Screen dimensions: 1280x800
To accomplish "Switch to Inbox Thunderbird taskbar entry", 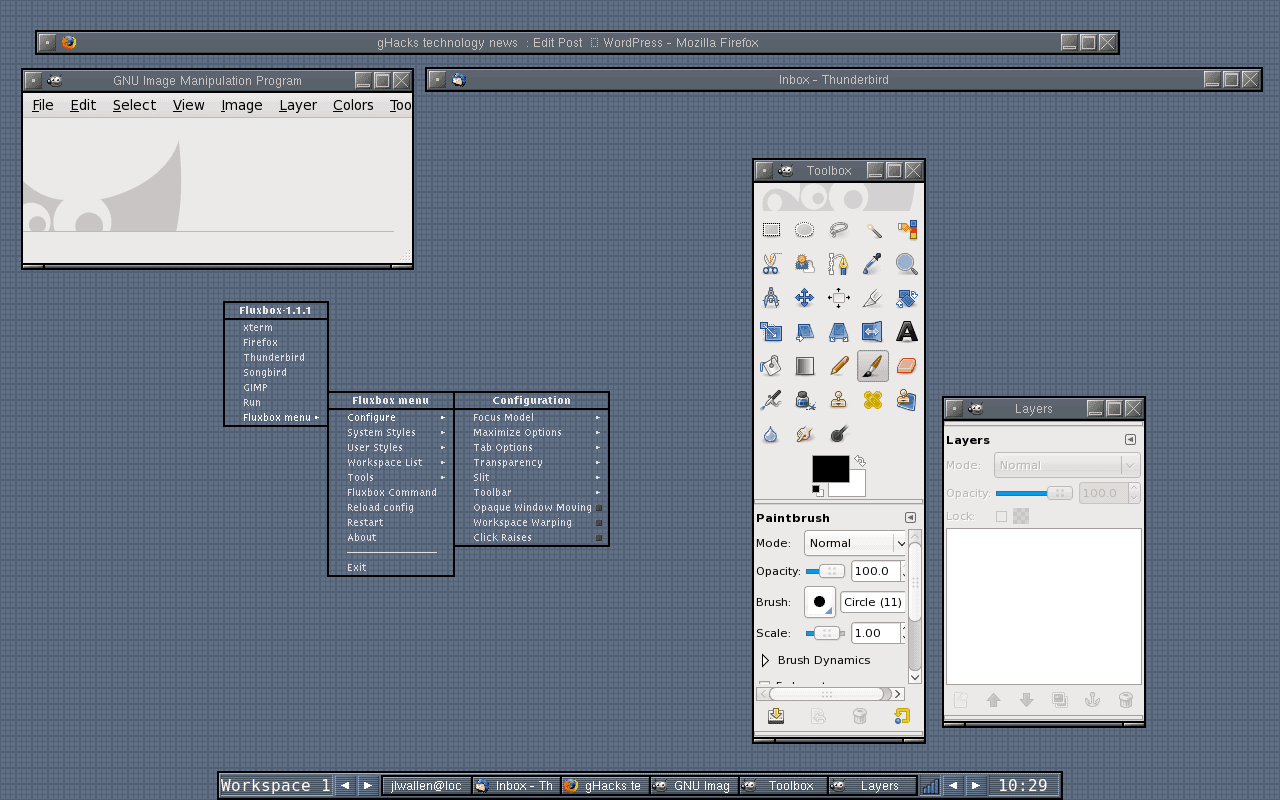I will (x=515, y=786).
